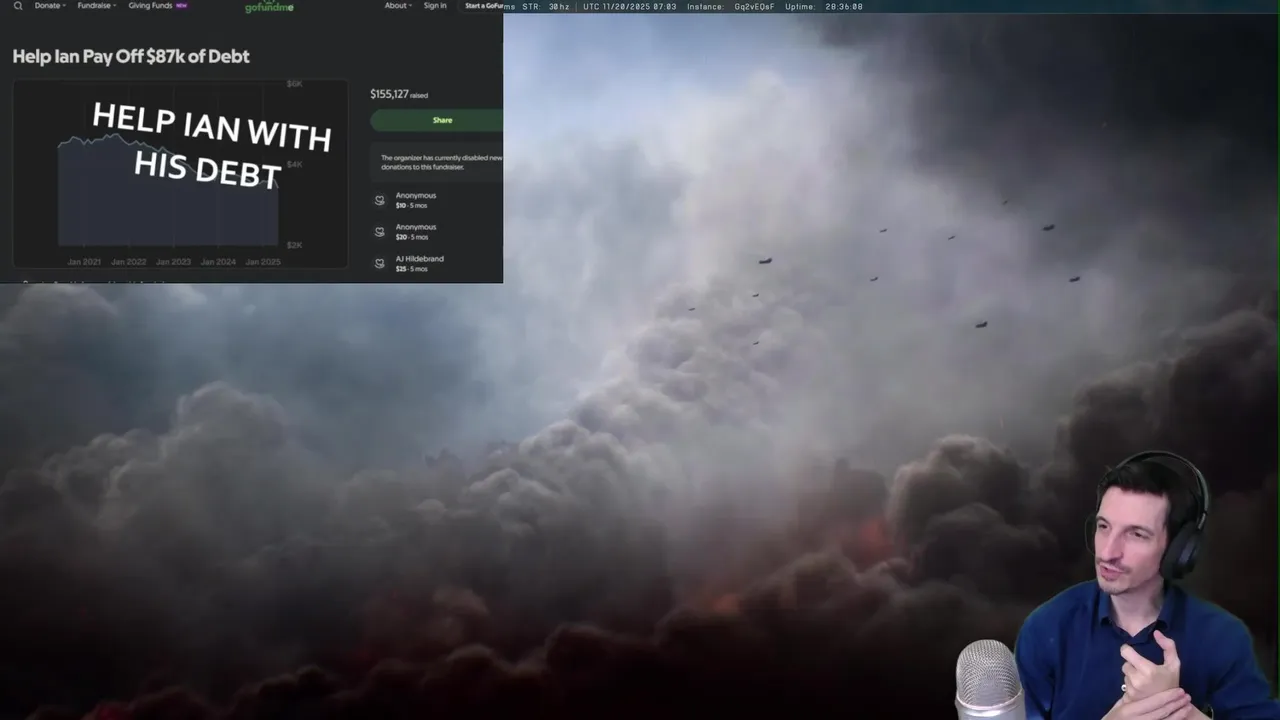Click the Jan 2025 chart axis label
Viewport: 1280px width, 720px height.
[x=263, y=262]
